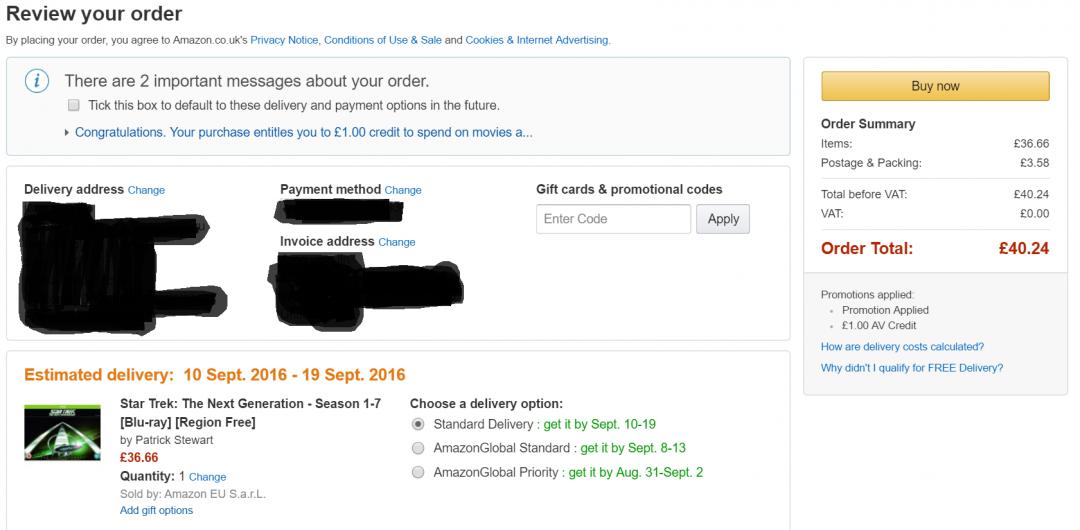Click 'Why didn't I qualify for FREE Delivery?'
The image size is (1080, 530).
911,368
